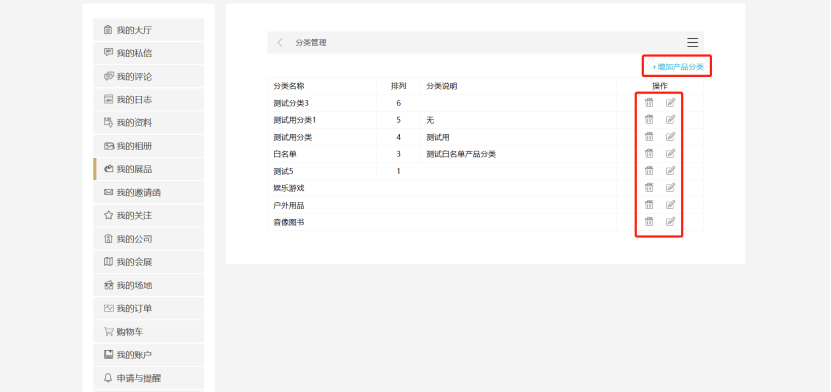Delete the 音像图书 category

[649, 221]
